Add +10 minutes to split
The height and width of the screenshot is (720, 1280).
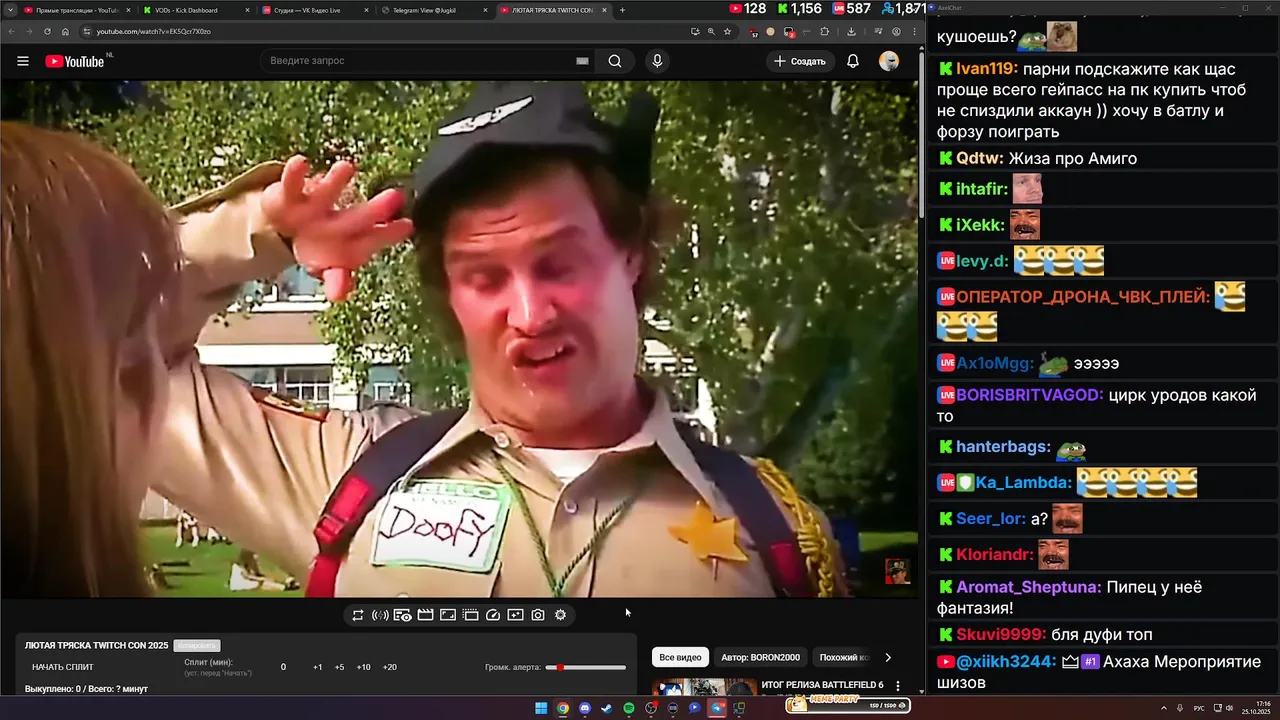[364, 667]
